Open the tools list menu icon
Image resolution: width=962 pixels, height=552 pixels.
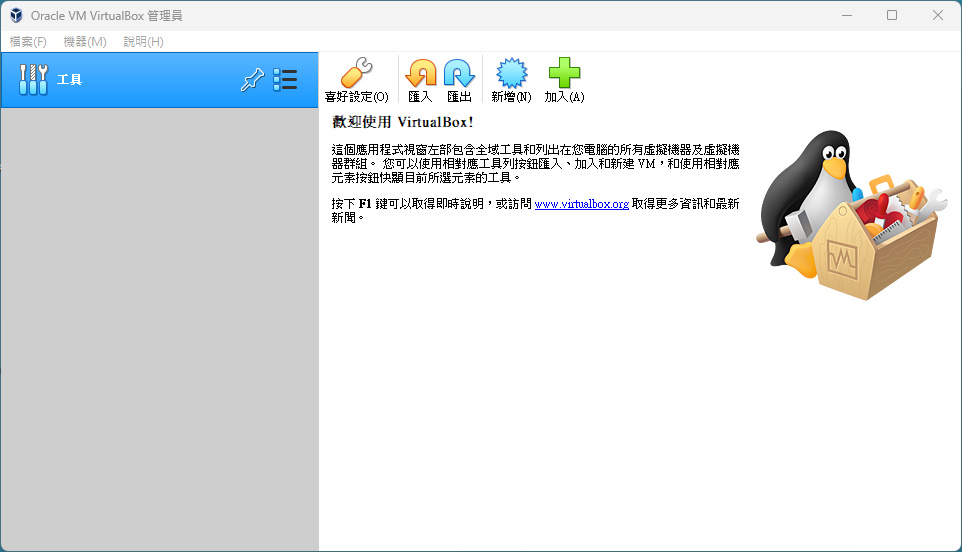point(285,80)
